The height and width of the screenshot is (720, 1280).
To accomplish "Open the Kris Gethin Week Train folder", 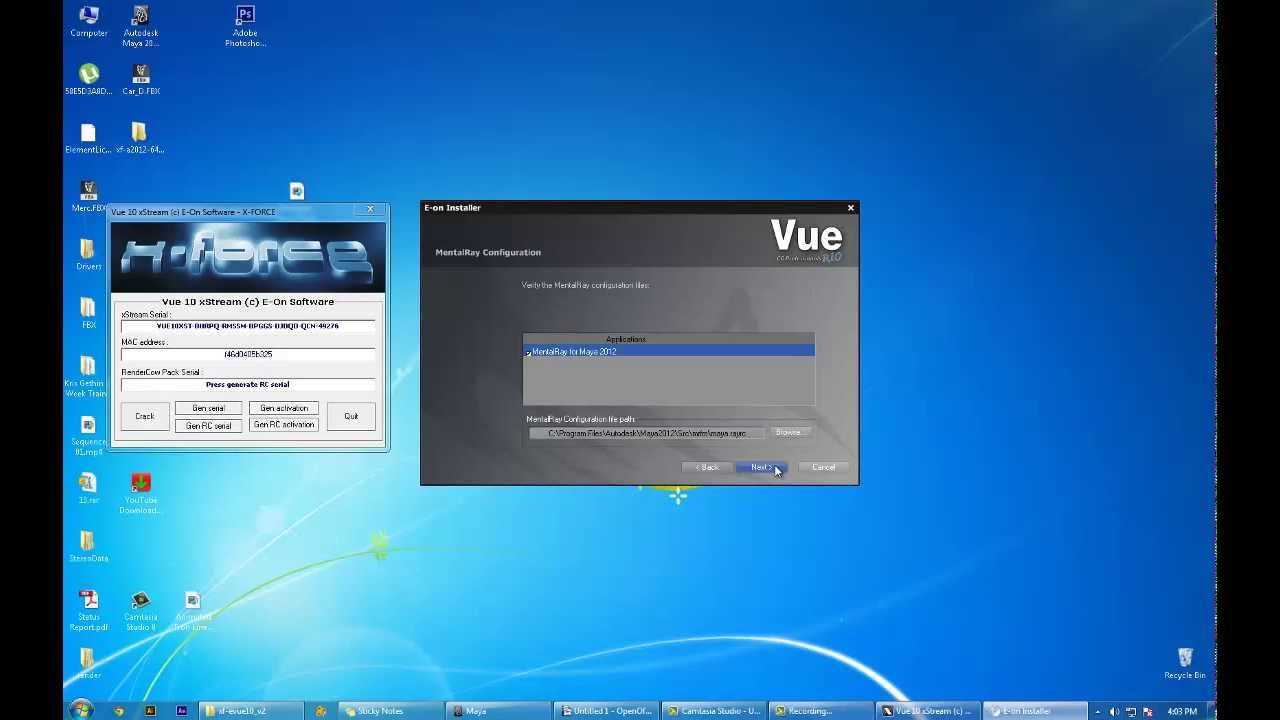I will pos(87,376).
